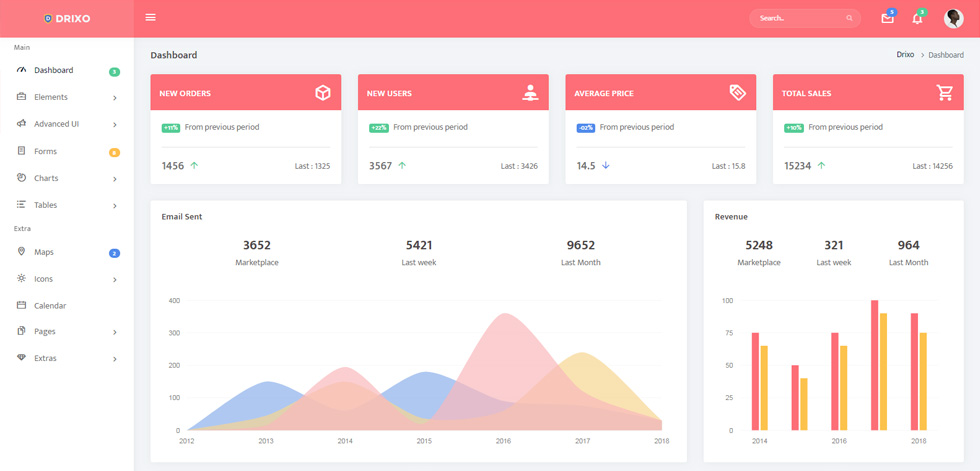
Task: Click the Tables list icon
Action: tap(21, 204)
